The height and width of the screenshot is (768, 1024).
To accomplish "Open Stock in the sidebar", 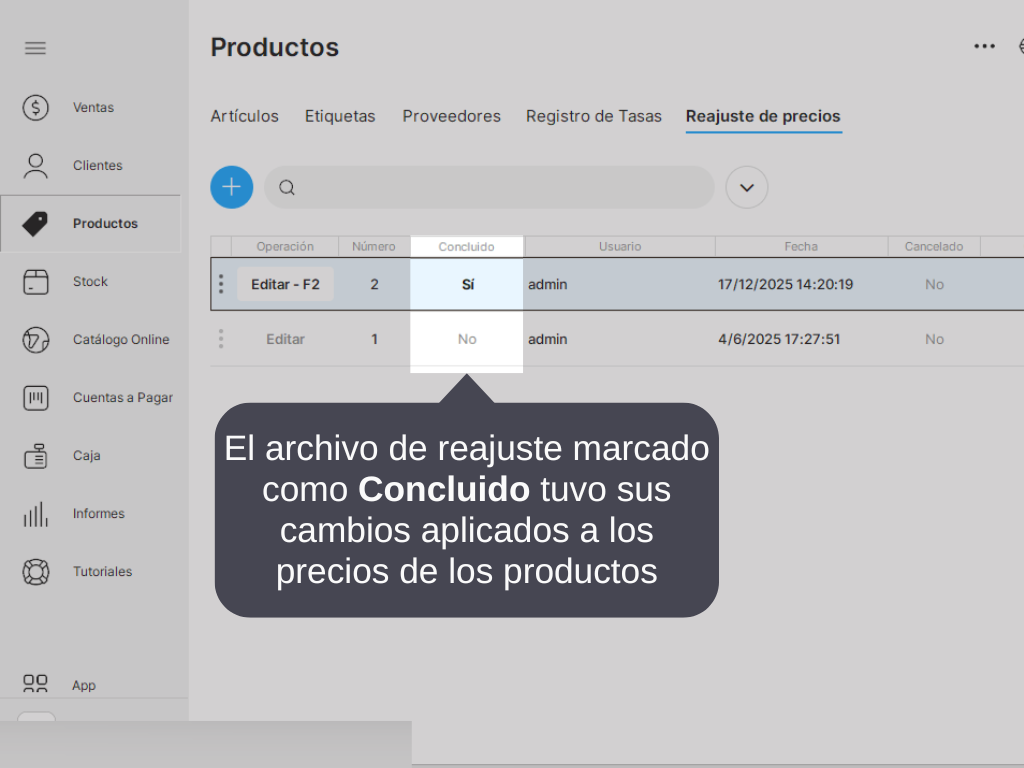I will coord(90,281).
